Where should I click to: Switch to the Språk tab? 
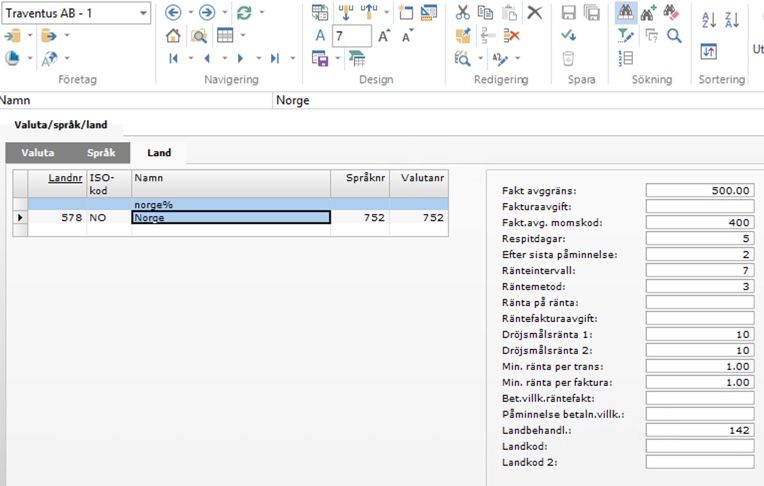click(x=101, y=153)
